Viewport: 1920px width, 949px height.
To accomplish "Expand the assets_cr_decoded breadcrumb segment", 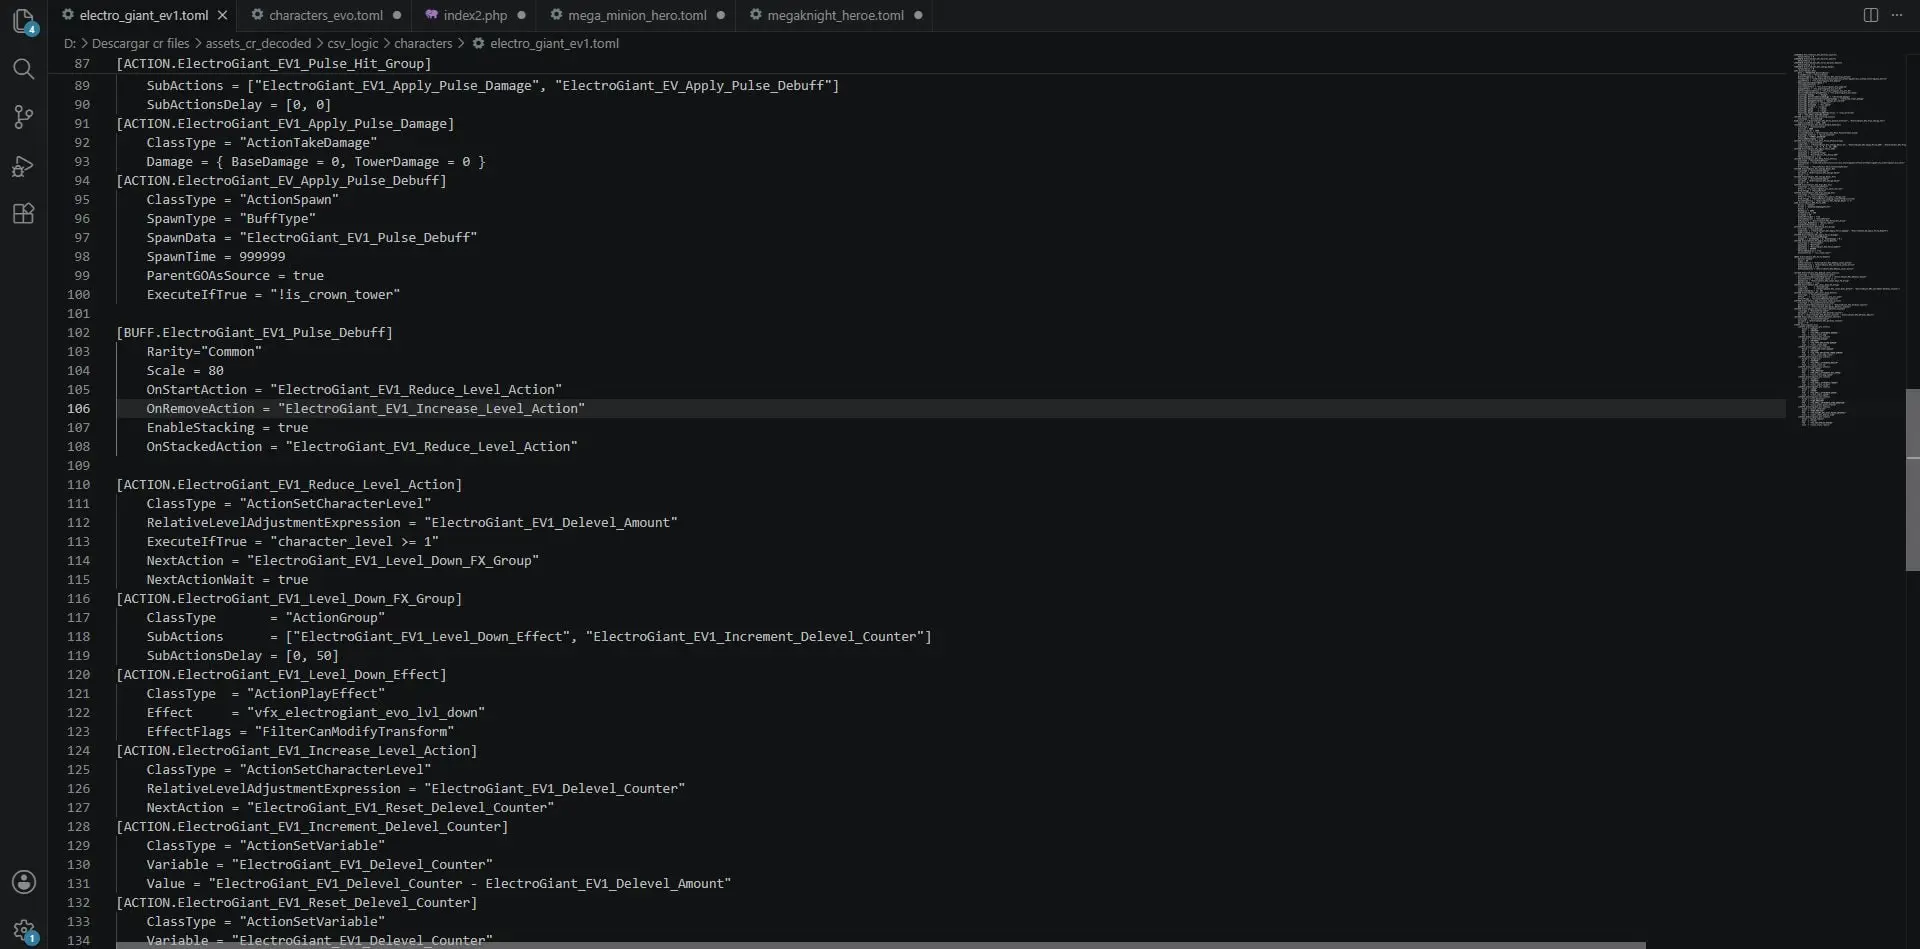I will coord(258,43).
